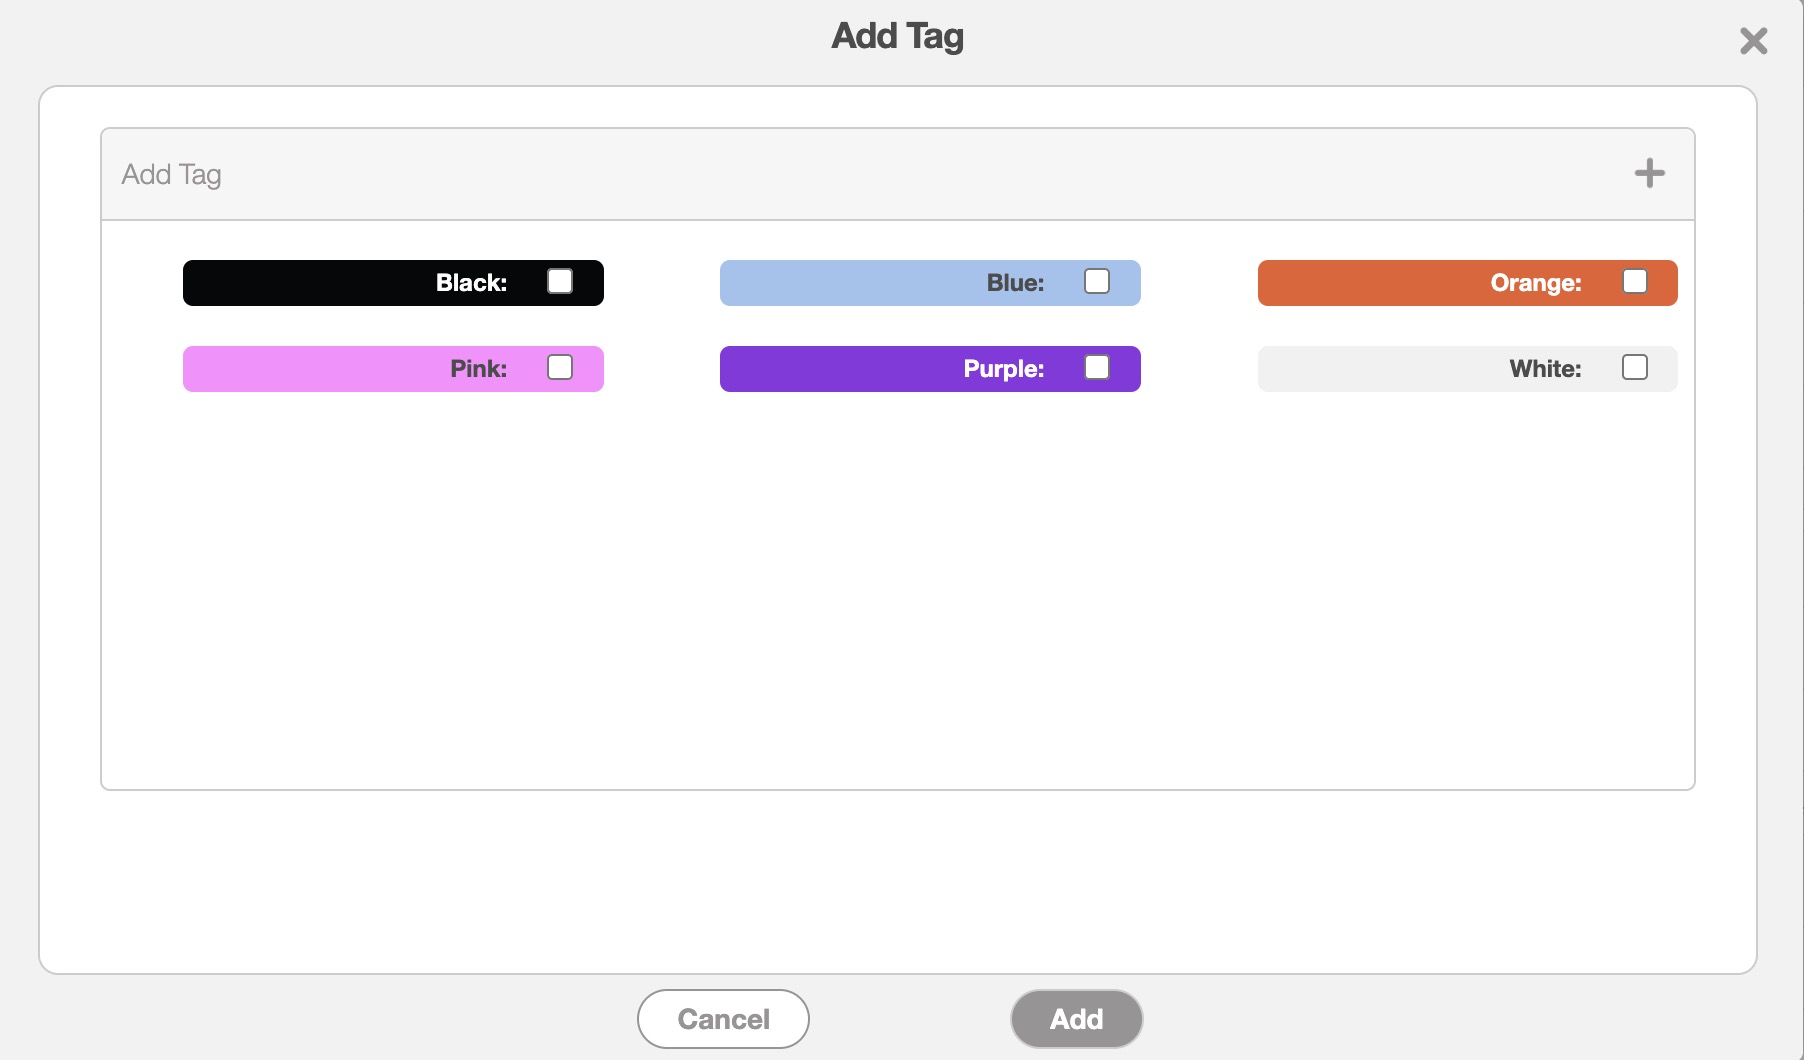Select the Pink tag checkbox

click(x=560, y=368)
